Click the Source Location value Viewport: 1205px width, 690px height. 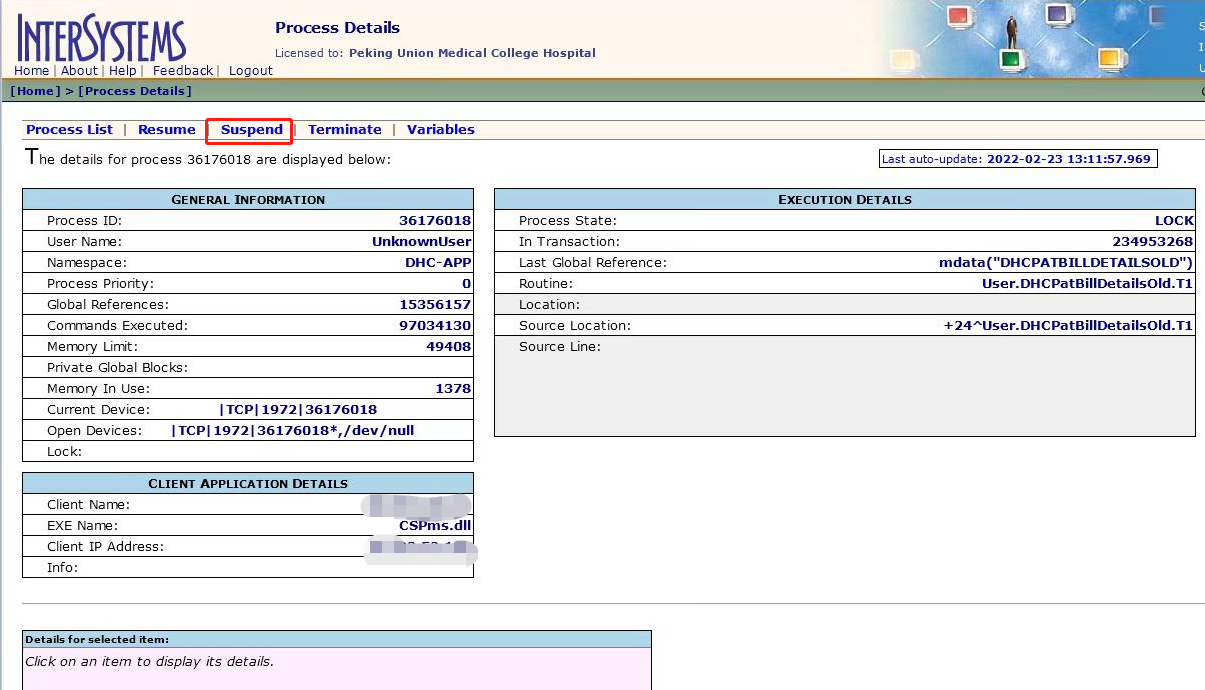(1067, 326)
